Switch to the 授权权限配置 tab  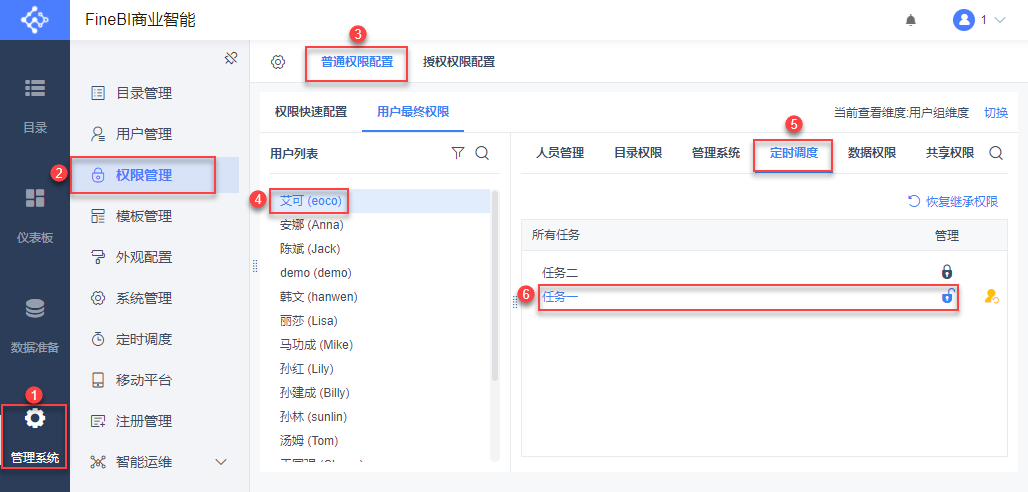[x=458, y=62]
